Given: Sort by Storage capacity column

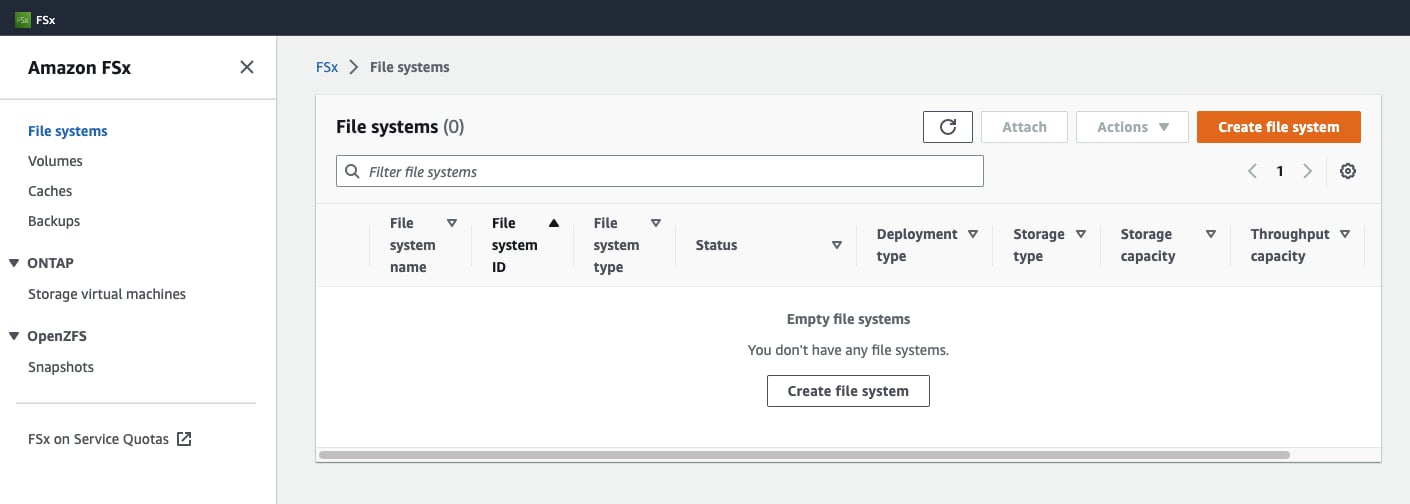Looking at the screenshot, I should (x=1211, y=234).
